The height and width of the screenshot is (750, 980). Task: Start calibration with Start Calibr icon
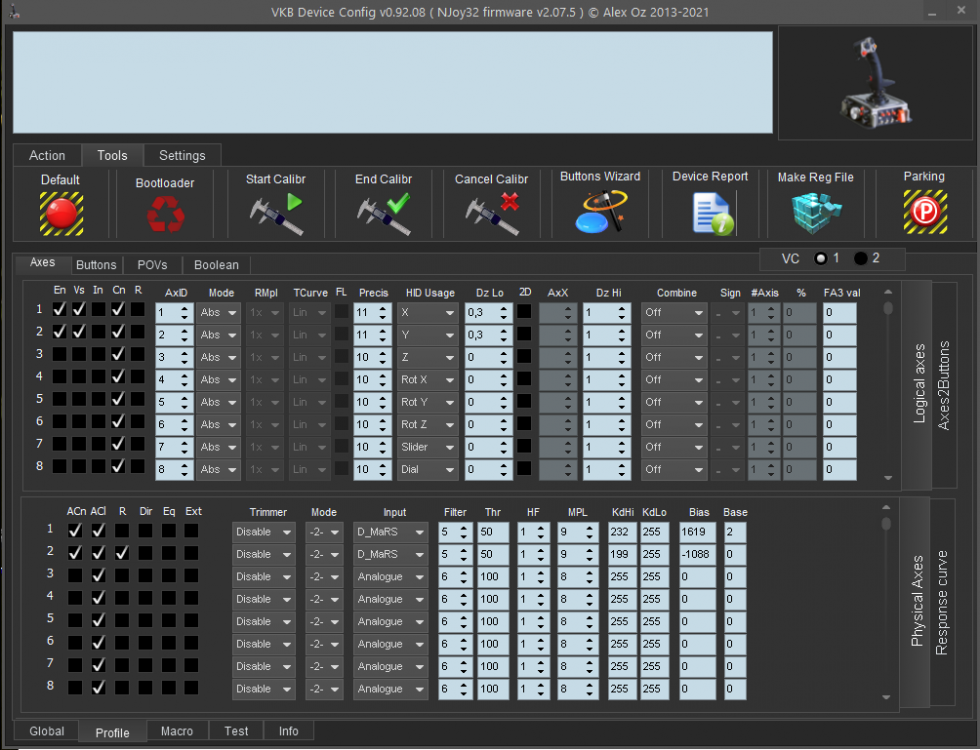click(276, 213)
